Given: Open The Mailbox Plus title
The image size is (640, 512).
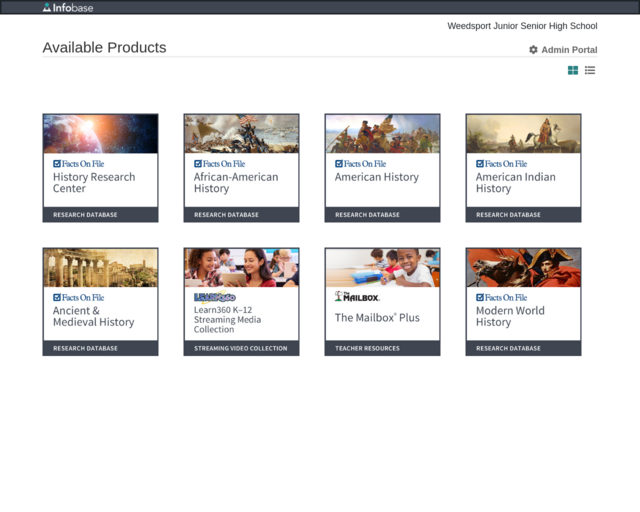Looking at the screenshot, I should [377, 318].
